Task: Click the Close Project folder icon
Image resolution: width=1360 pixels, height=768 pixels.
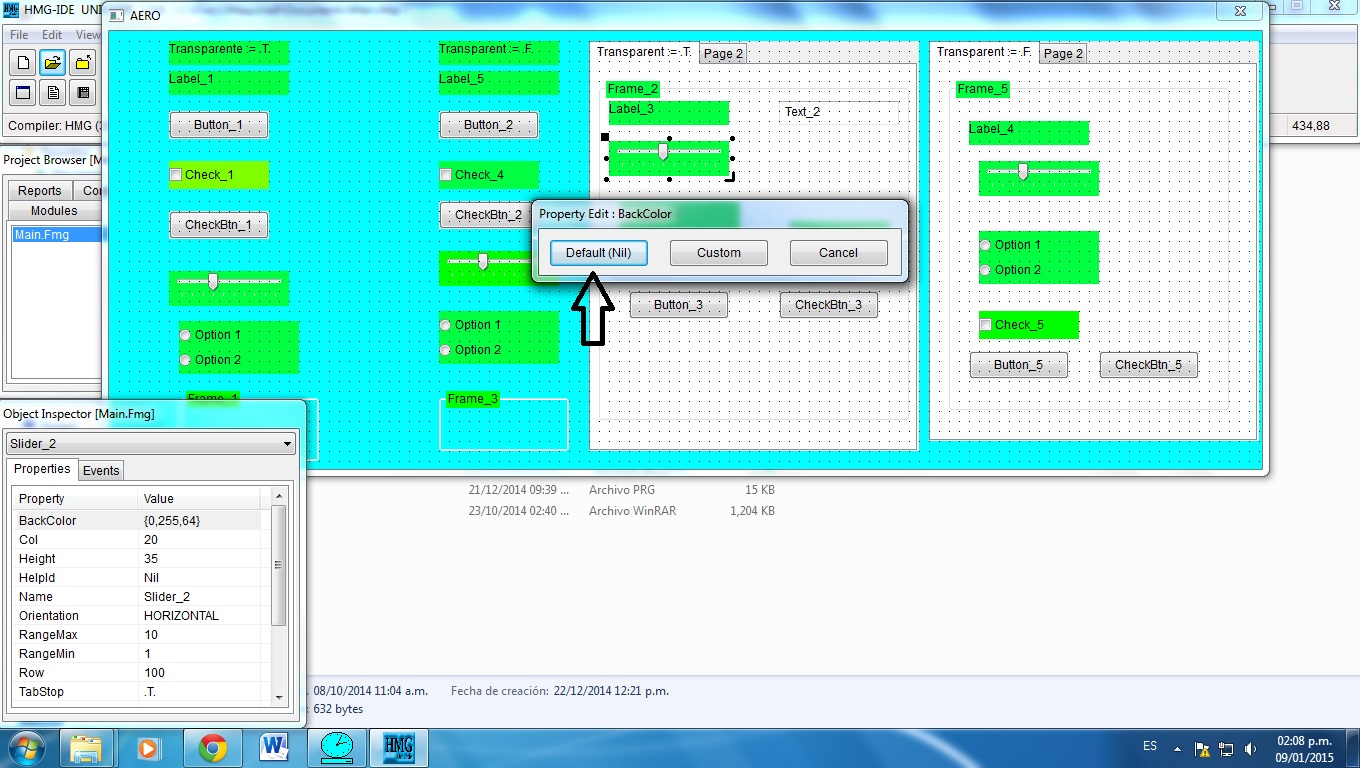Action: (83, 63)
